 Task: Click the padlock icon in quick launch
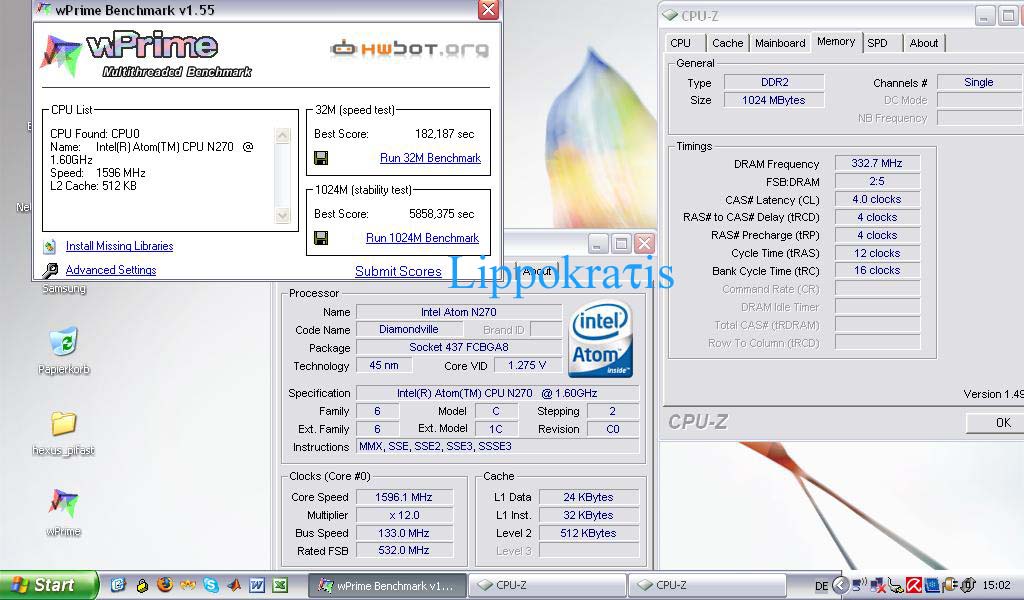pyautogui.click(x=142, y=585)
